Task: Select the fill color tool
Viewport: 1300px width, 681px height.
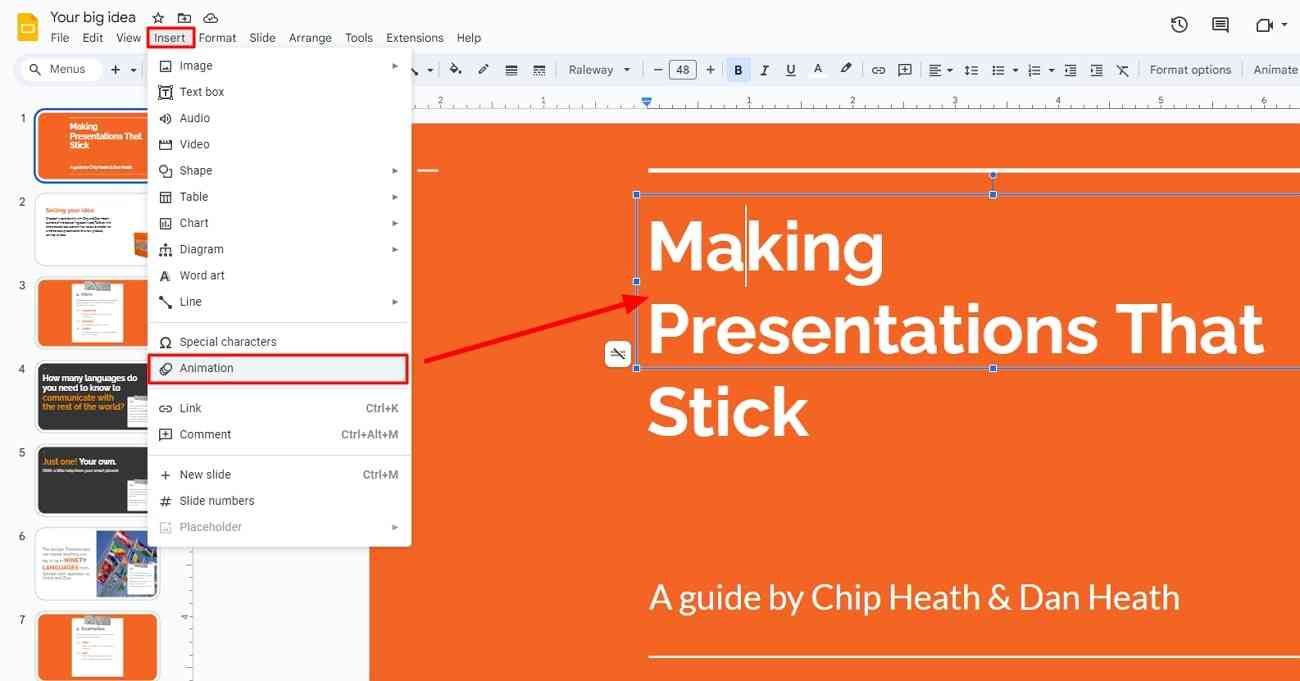Action: point(455,69)
